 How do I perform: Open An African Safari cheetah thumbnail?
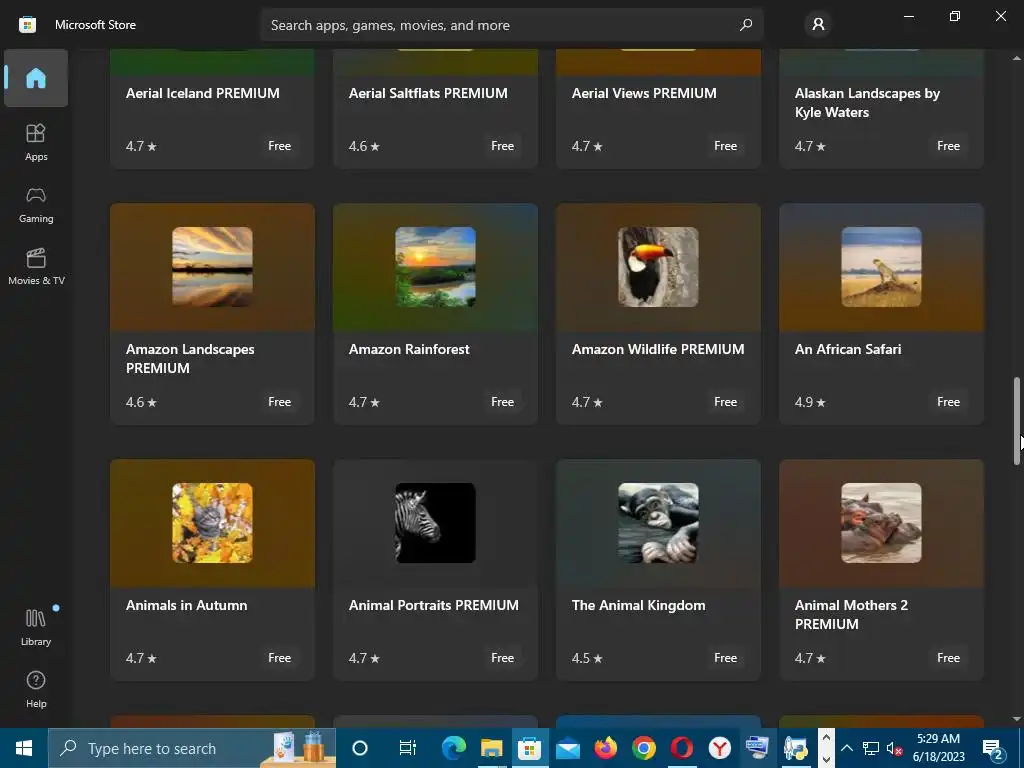882,267
